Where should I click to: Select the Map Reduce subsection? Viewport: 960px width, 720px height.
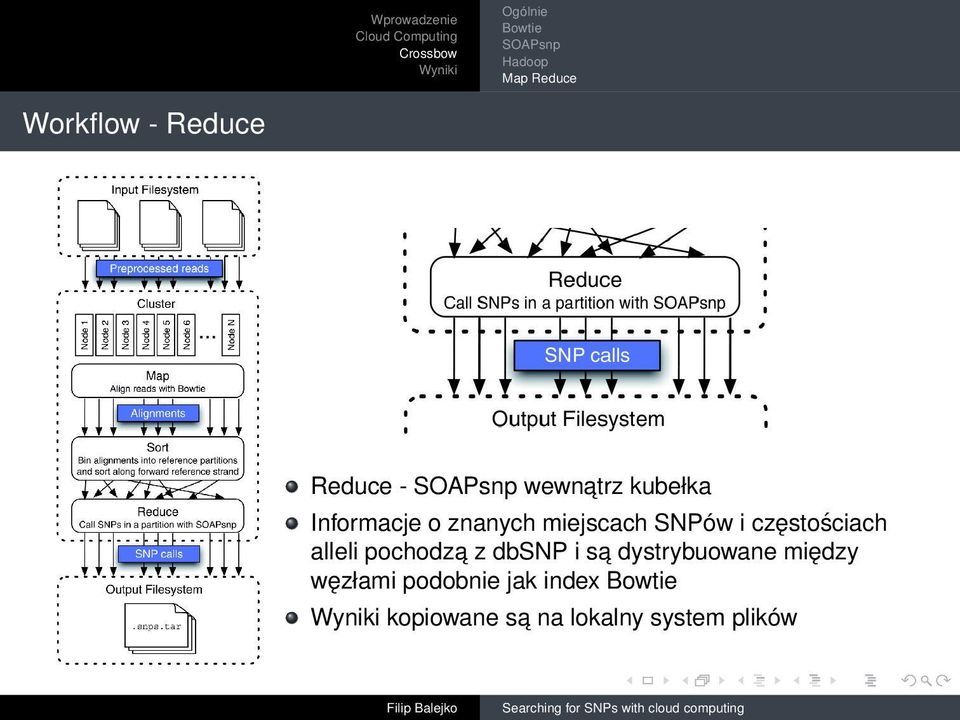[x=539, y=78]
